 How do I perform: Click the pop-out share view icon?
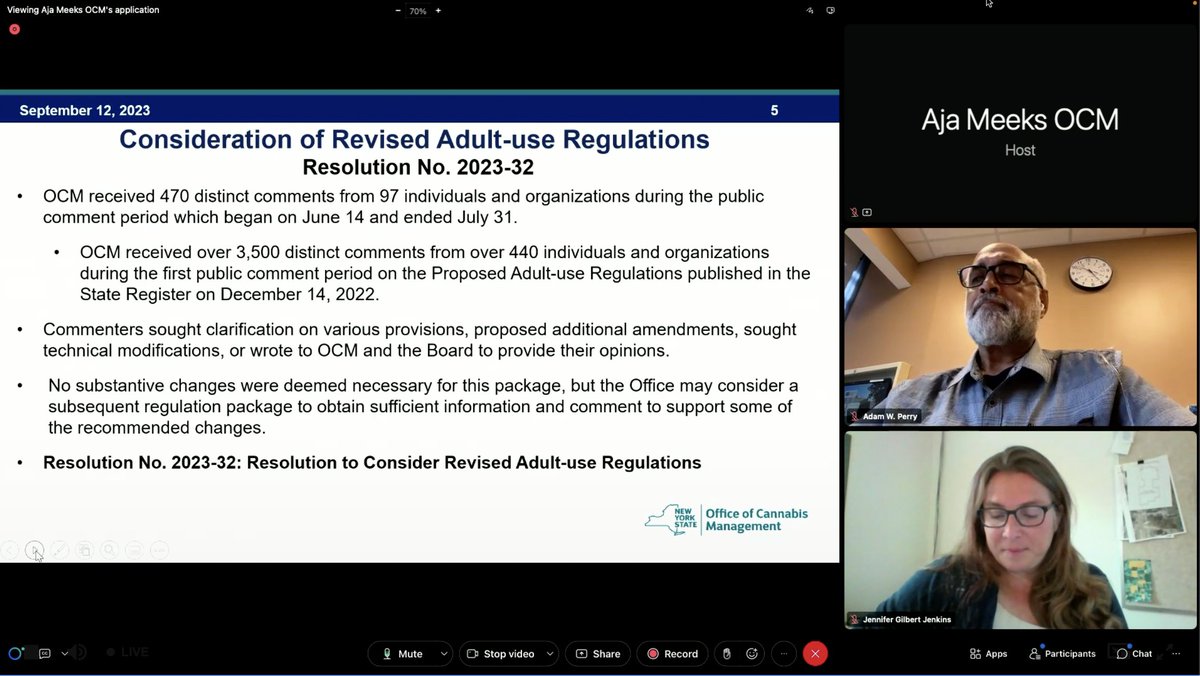830,11
